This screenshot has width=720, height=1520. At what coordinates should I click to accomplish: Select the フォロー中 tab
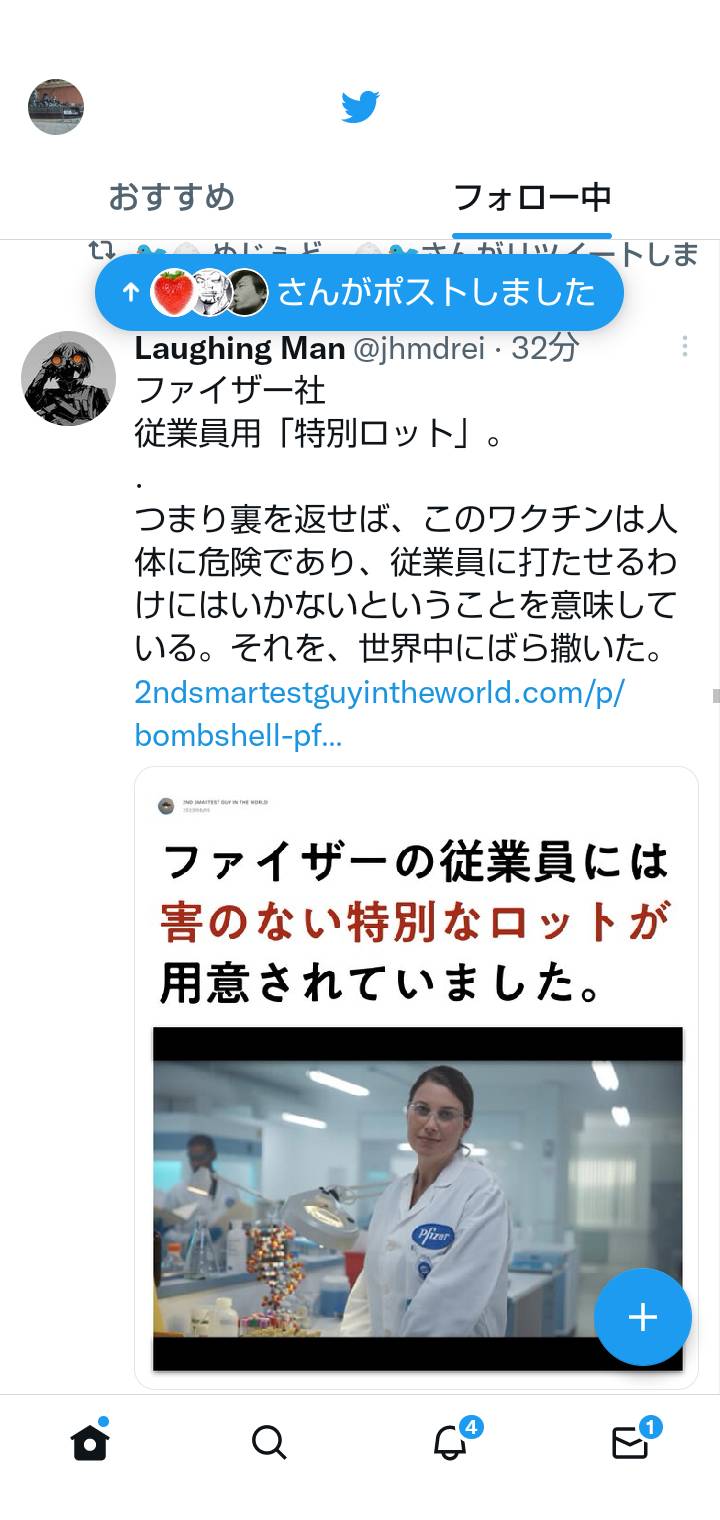[531, 197]
